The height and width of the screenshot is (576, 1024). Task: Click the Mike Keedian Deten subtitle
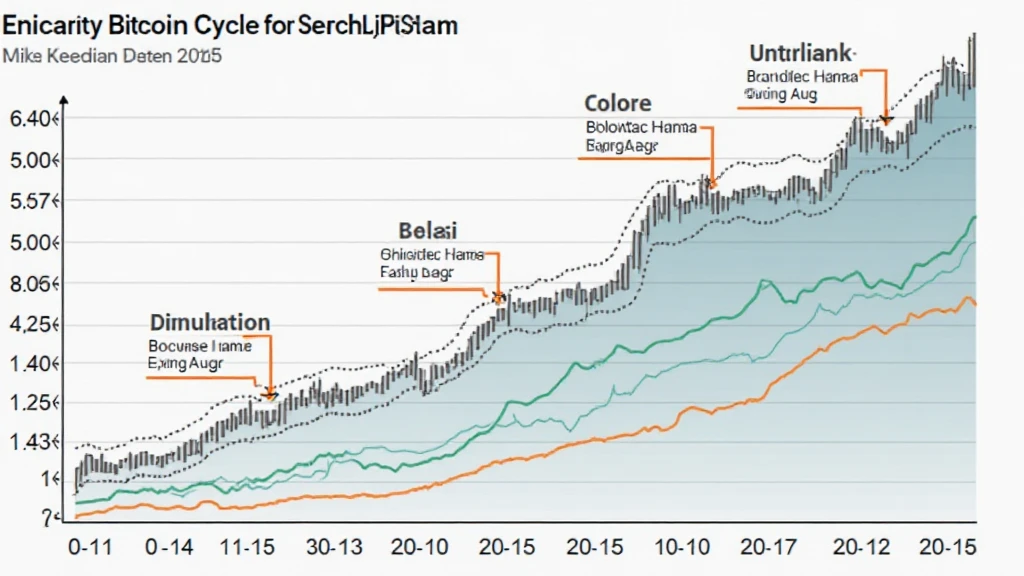point(112,57)
